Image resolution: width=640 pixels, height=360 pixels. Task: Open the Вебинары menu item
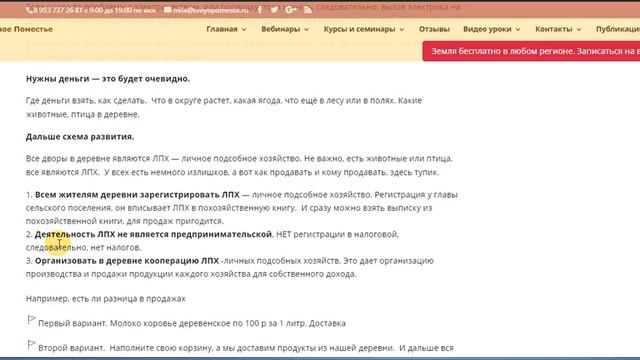(x=280, y=29)
